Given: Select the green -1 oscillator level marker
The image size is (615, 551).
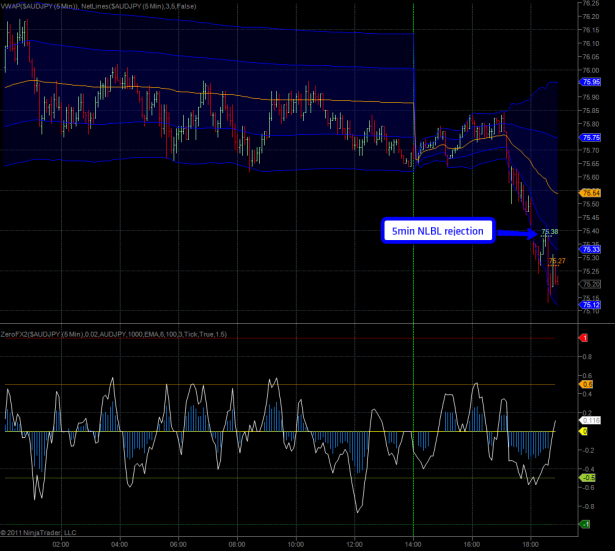Looking at the screenshot, I should tap(585, 525).
